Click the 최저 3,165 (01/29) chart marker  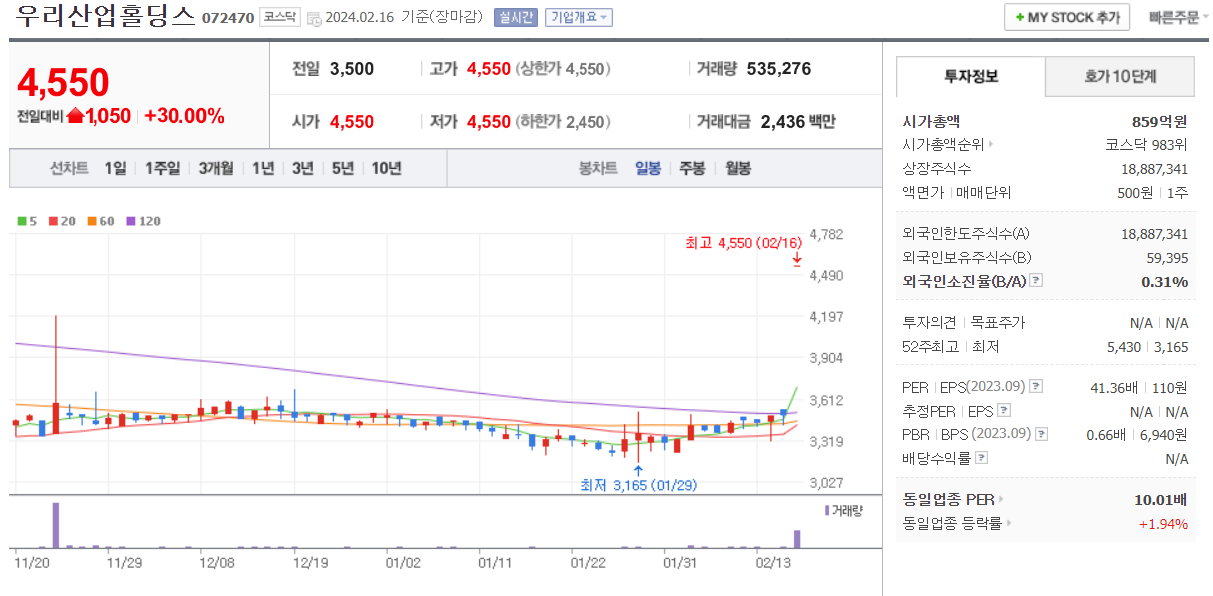coord(638,485)
